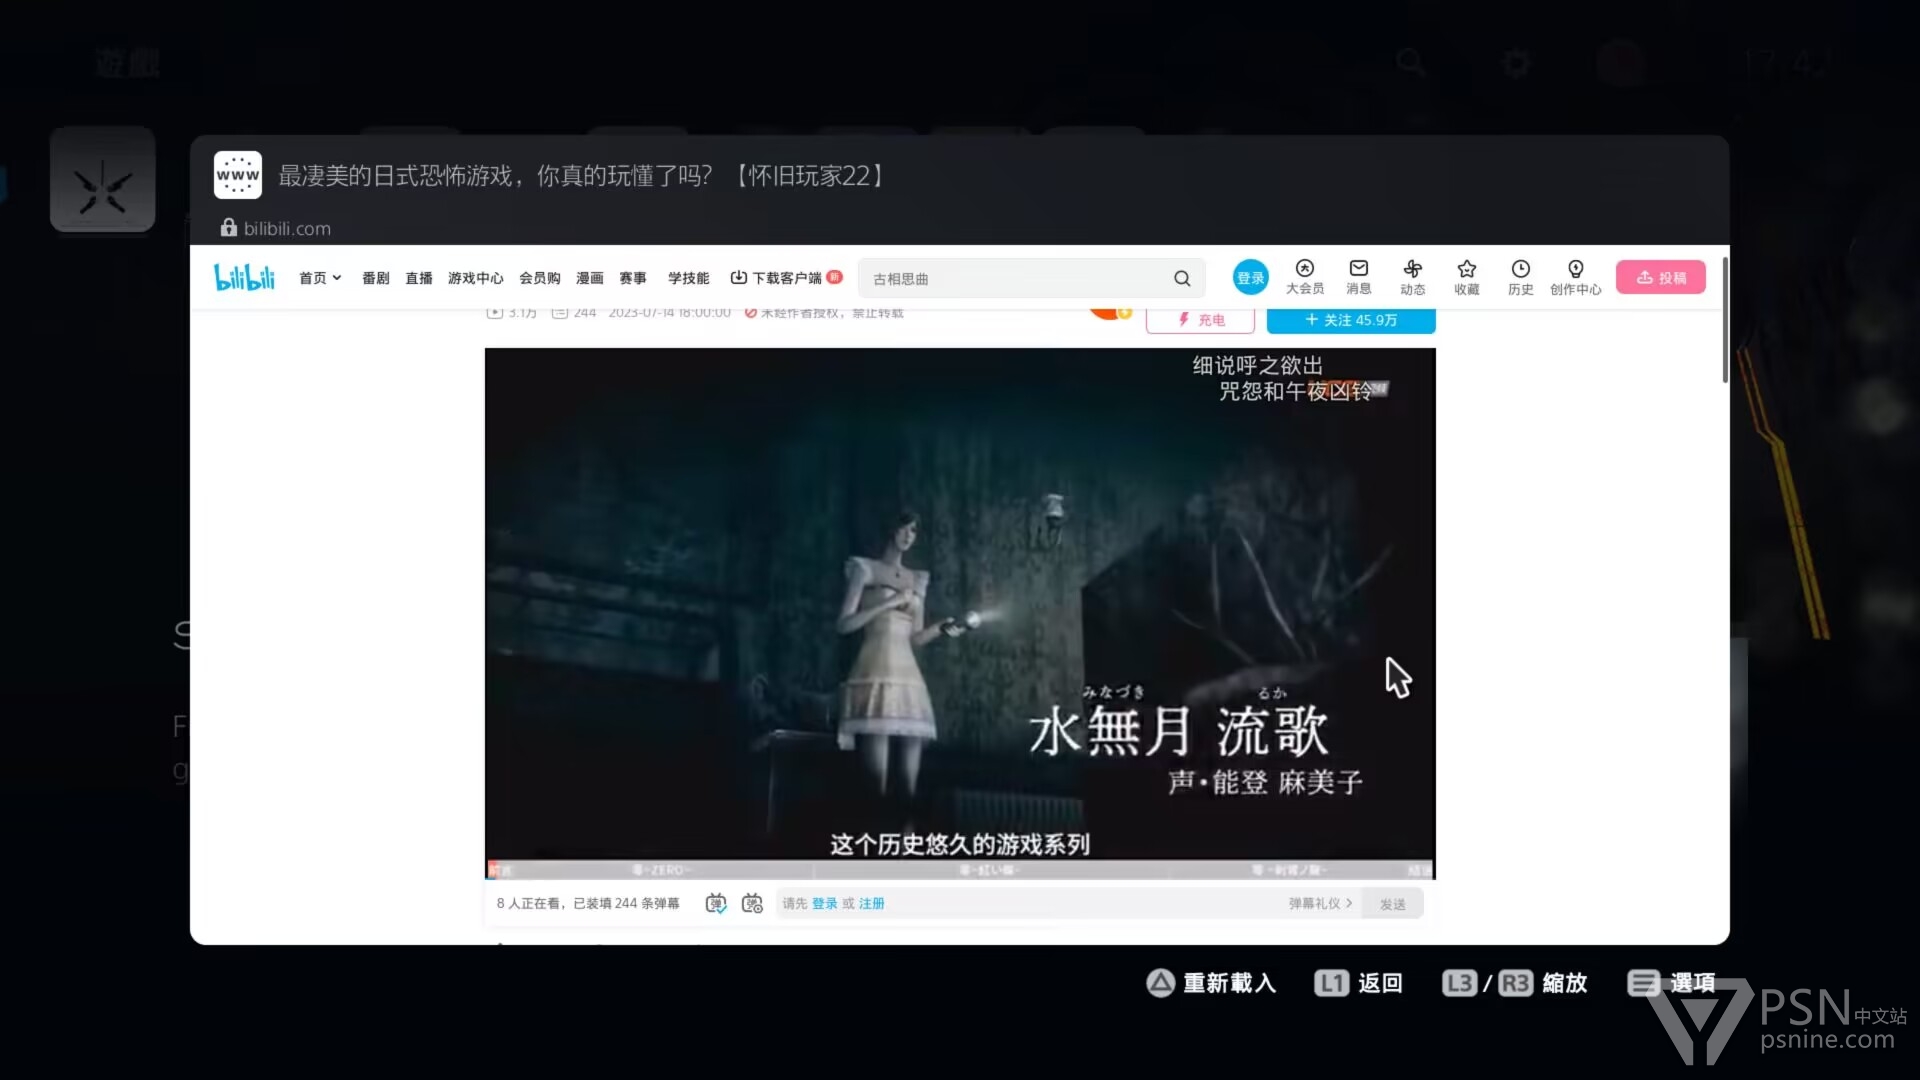Open 赛事 navigation item

tap(632, 278)
